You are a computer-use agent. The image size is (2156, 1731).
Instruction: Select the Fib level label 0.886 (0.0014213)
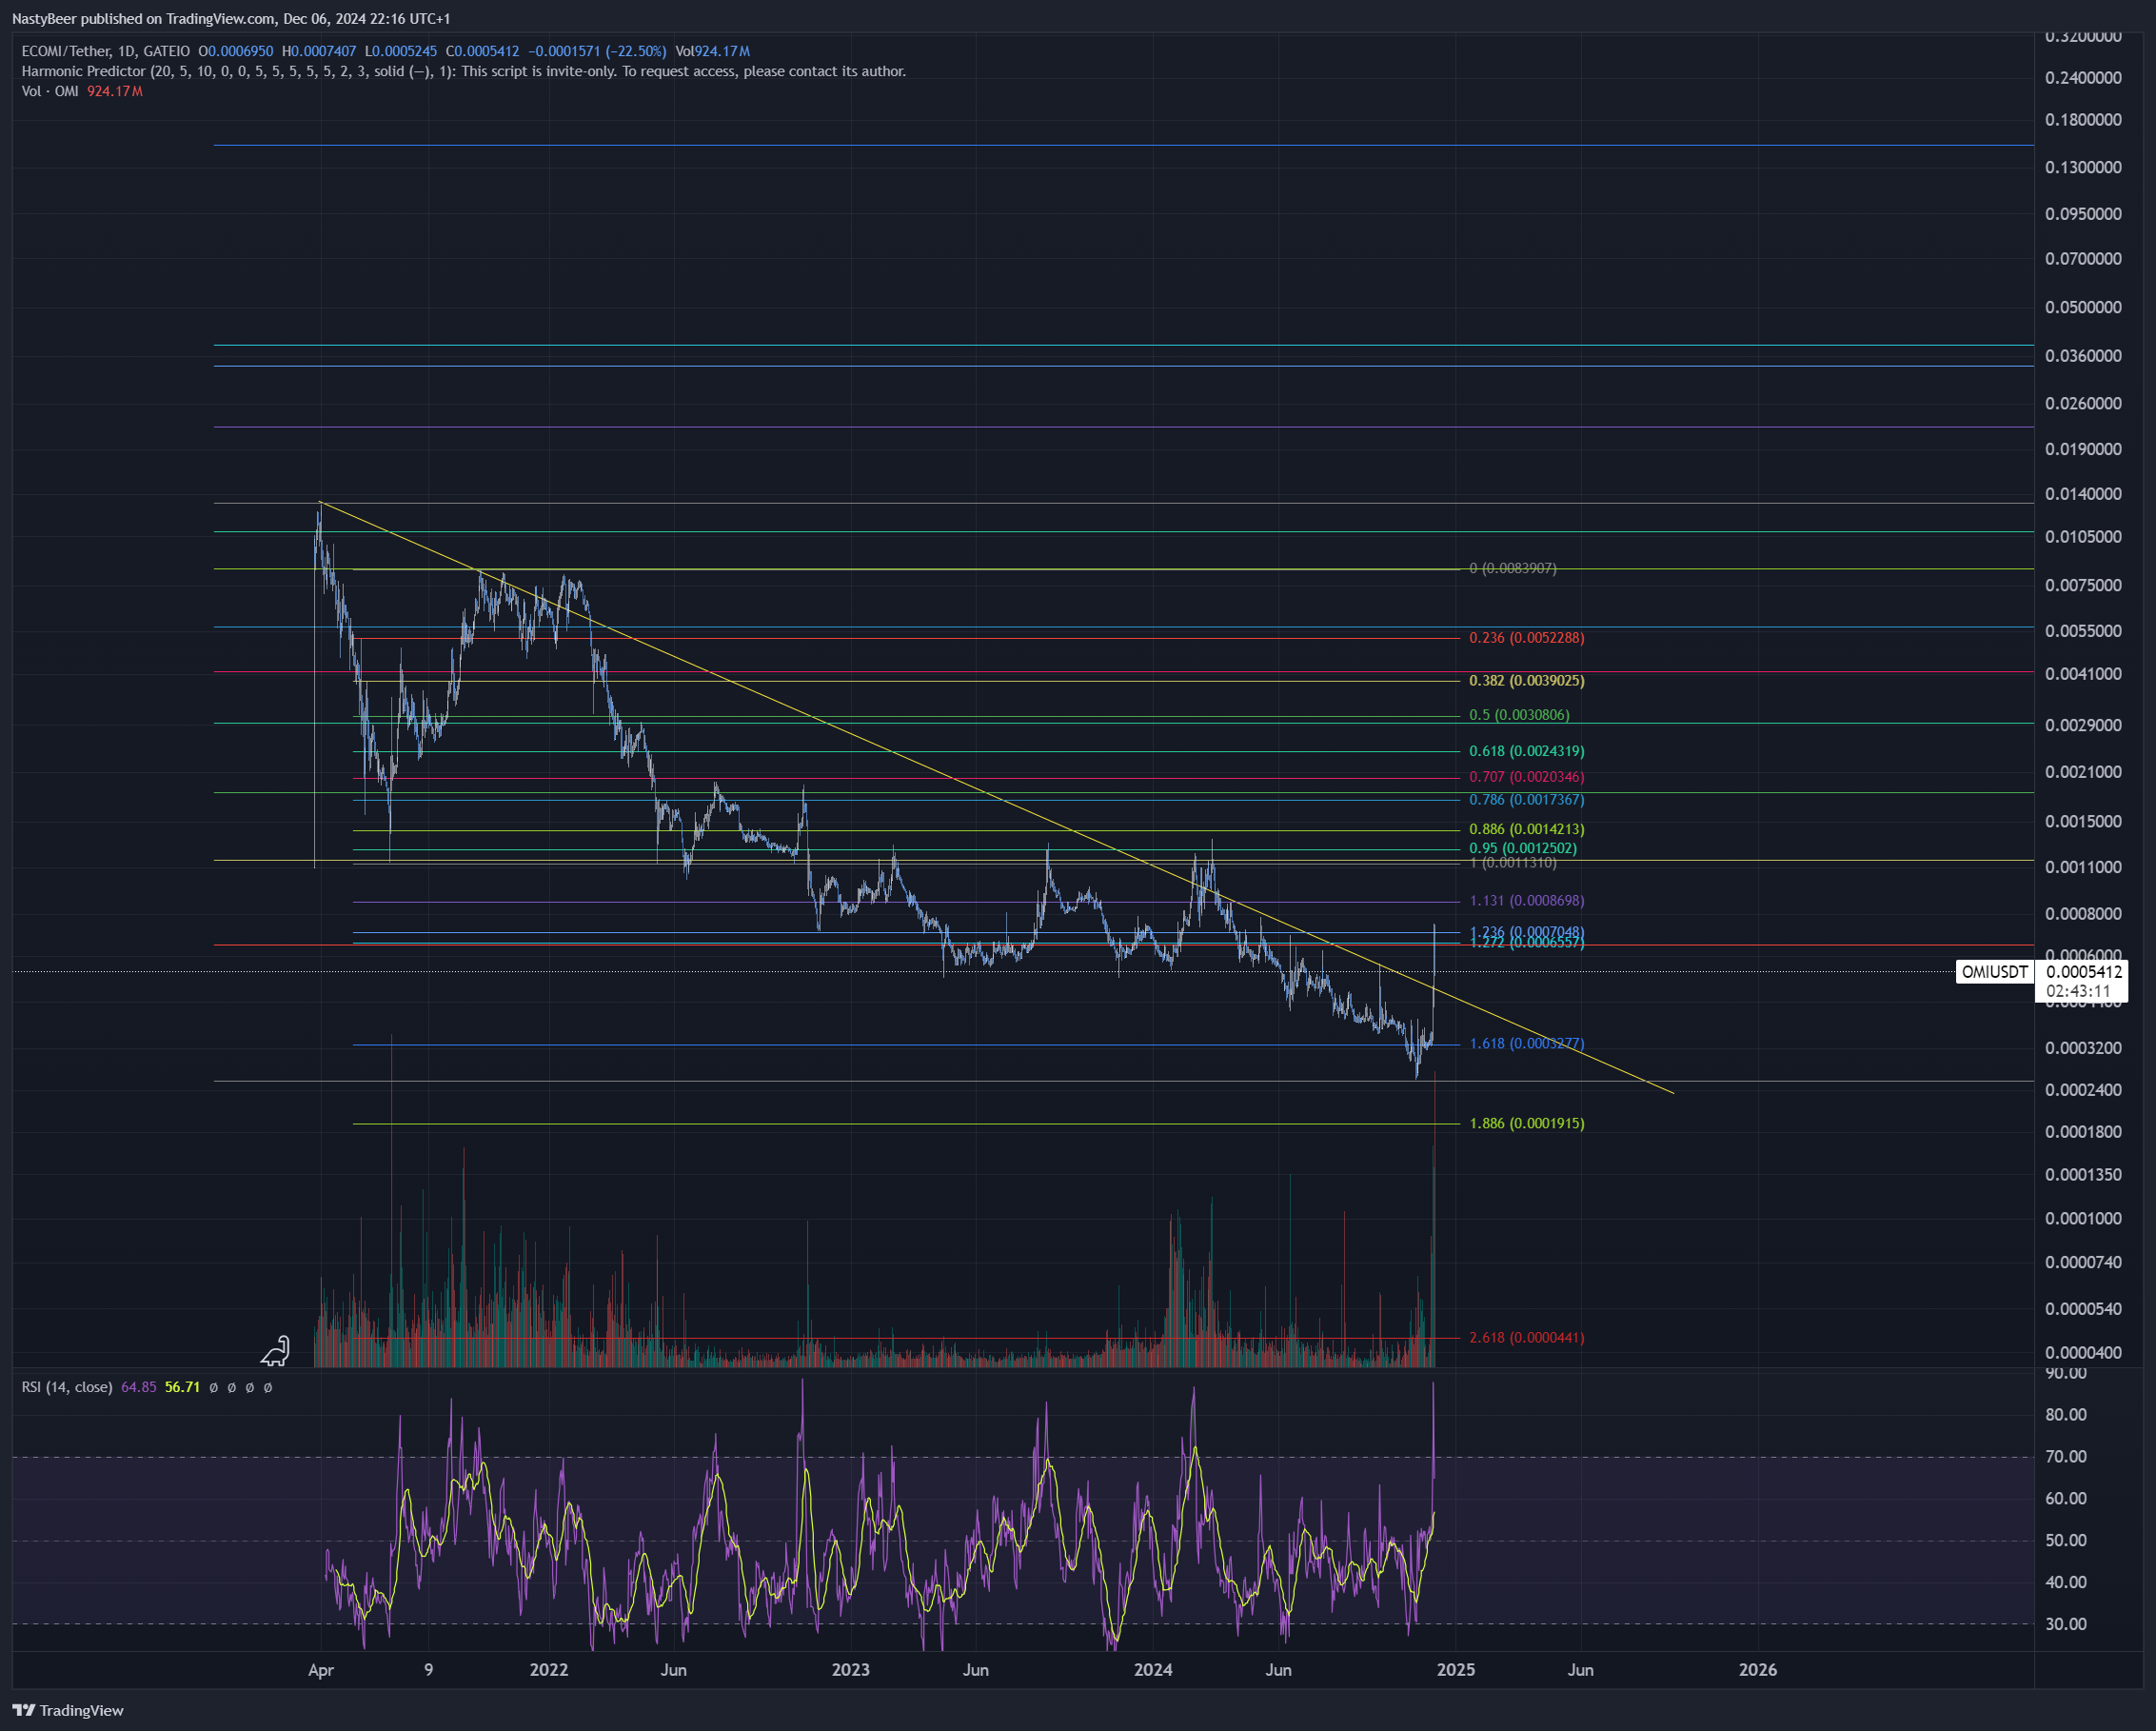pyautogui.click(x=1526, y=829)
